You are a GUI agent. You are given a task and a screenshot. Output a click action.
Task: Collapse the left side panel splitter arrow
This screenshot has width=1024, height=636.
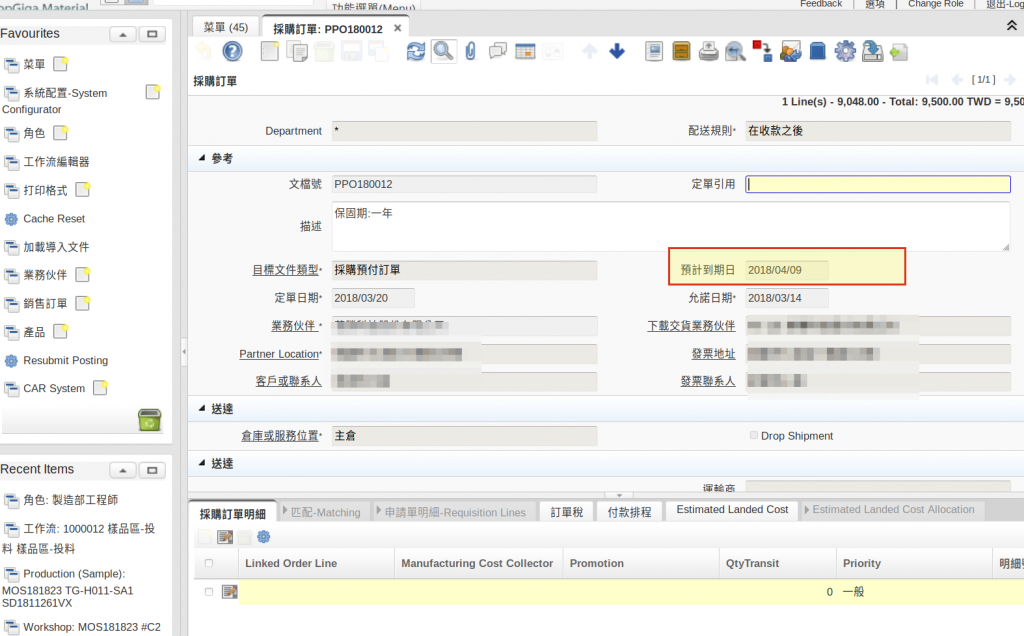point(184,351)
